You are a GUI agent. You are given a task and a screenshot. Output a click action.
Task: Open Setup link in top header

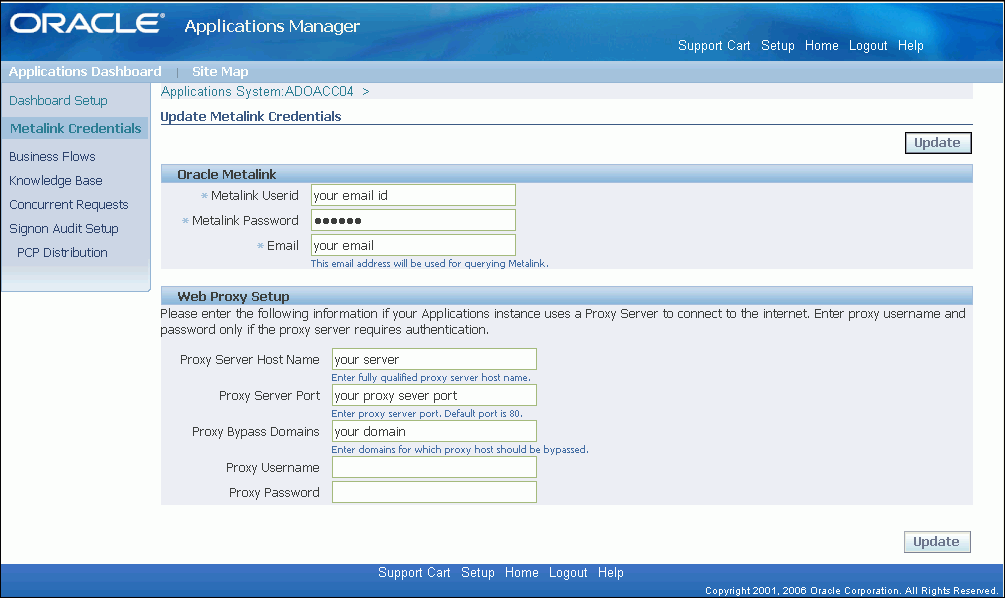coord(777,46)
